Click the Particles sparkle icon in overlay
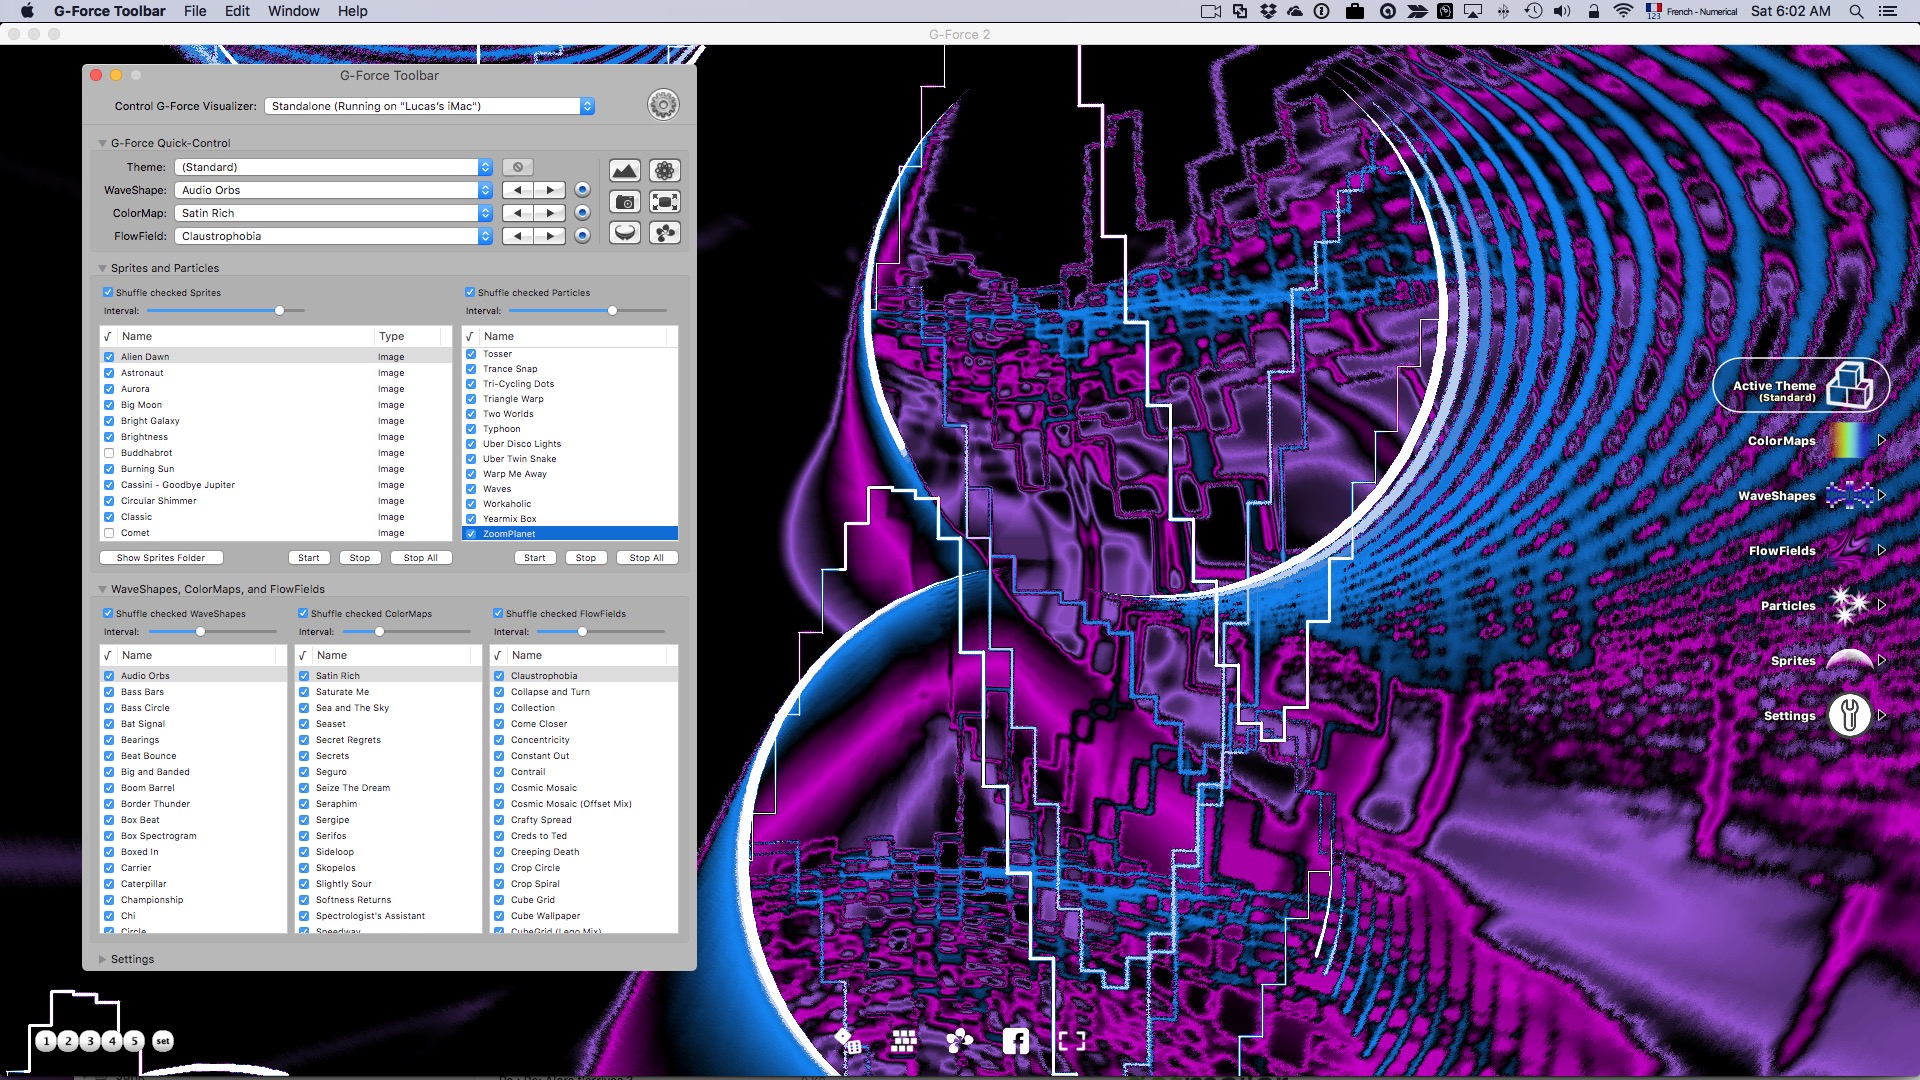The height and width of the screenshot is (1080, 1920). pos(1848,606)
